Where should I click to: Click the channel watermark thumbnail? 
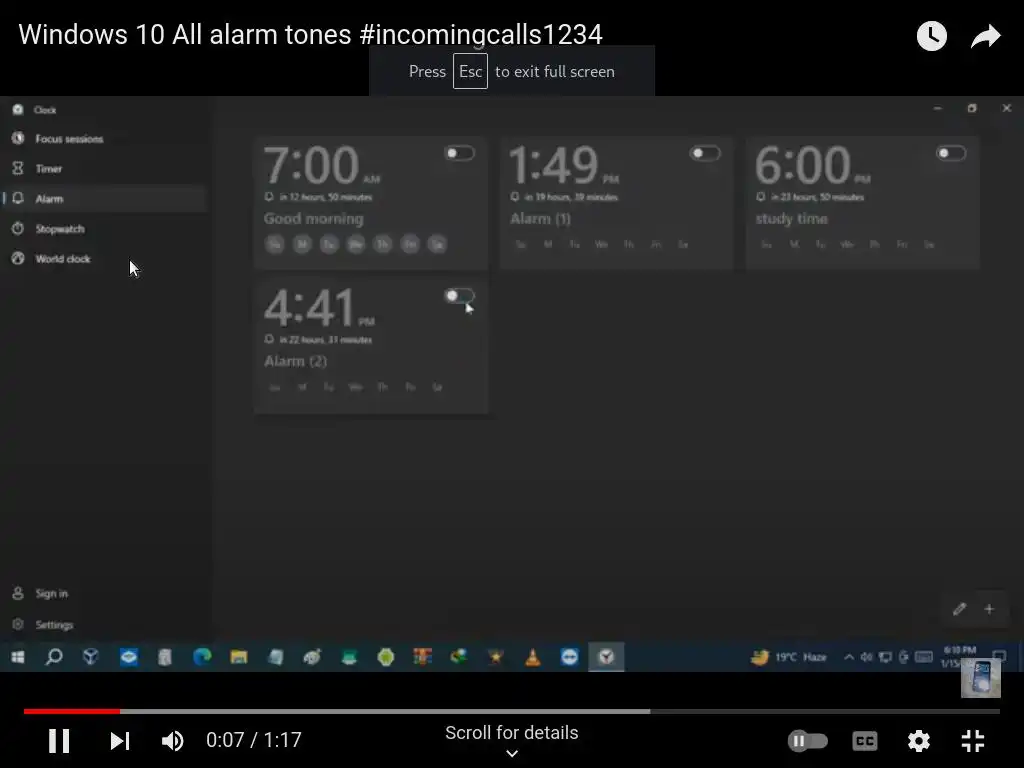pos(981,678)
